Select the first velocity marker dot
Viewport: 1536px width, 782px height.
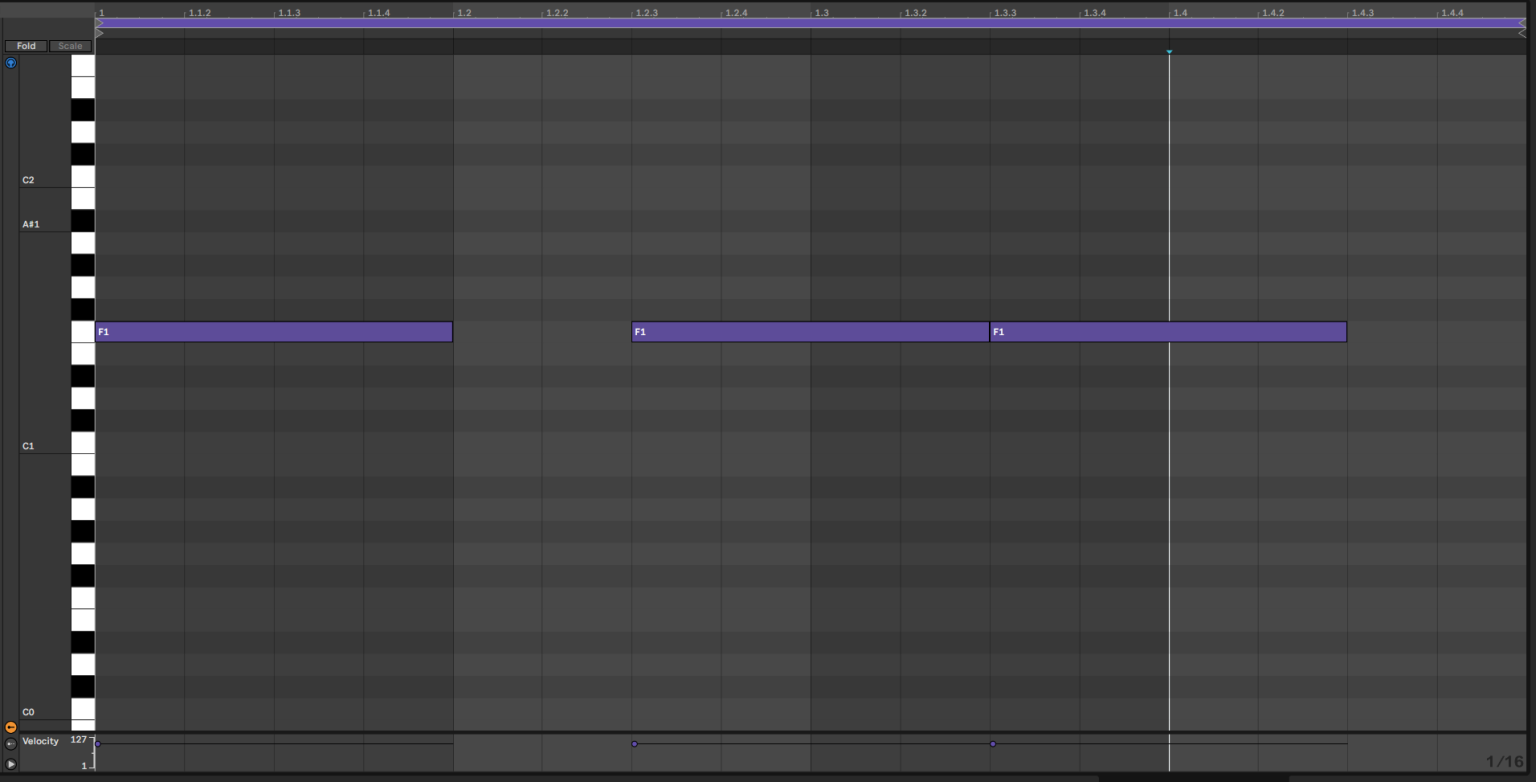pos(96,744)
